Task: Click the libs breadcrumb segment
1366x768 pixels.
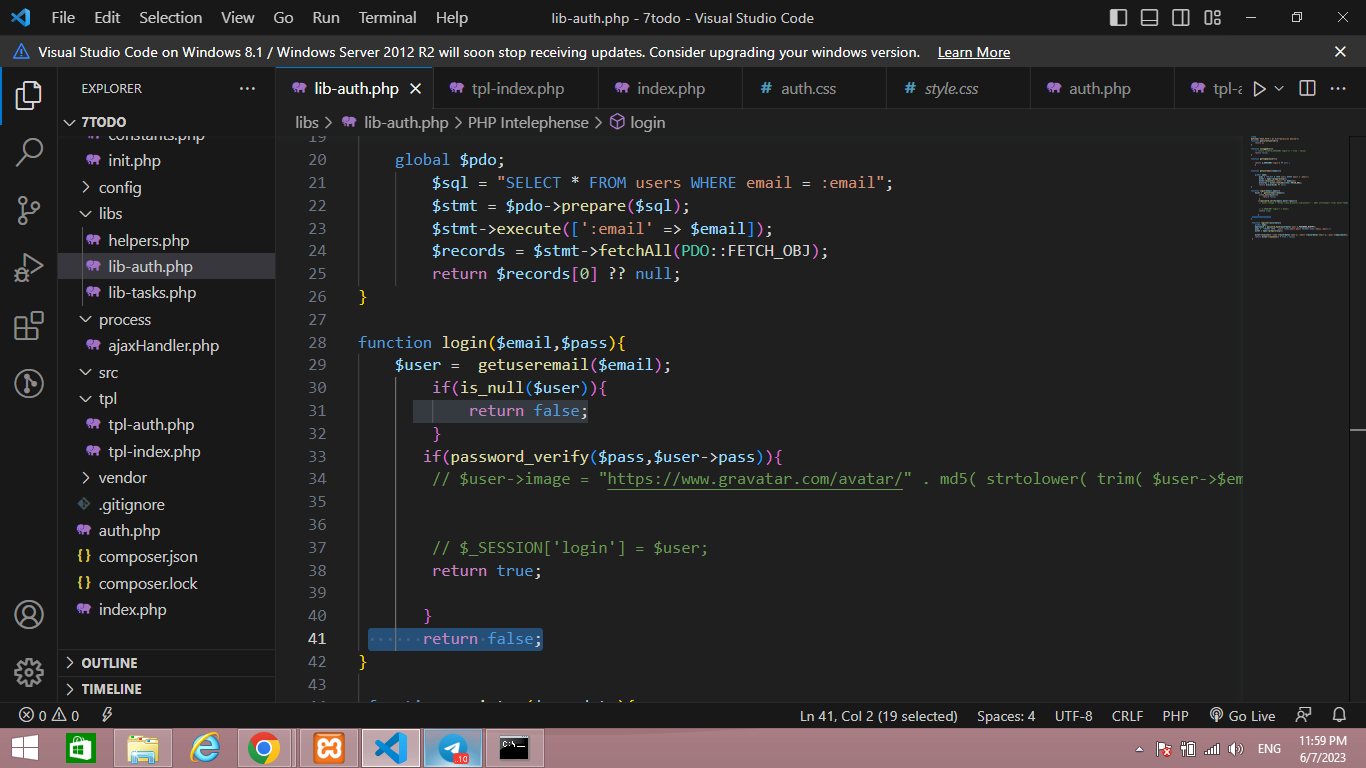Action: pos(307,122)
